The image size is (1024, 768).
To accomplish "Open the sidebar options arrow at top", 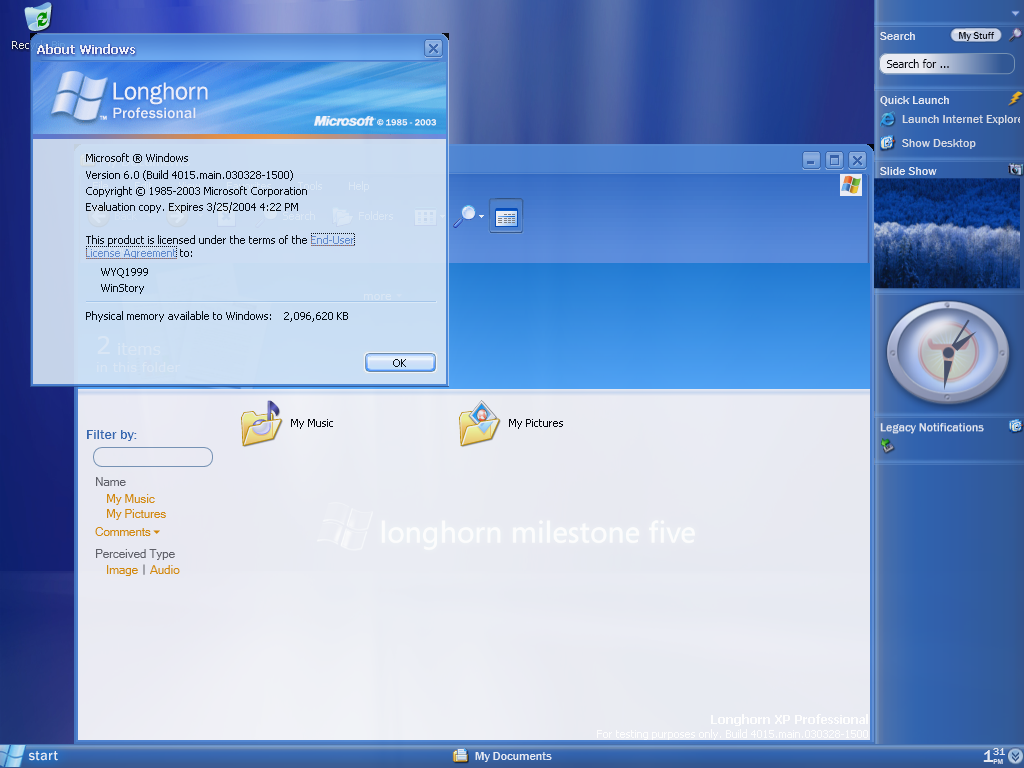I will click(x=1014, y=14).
